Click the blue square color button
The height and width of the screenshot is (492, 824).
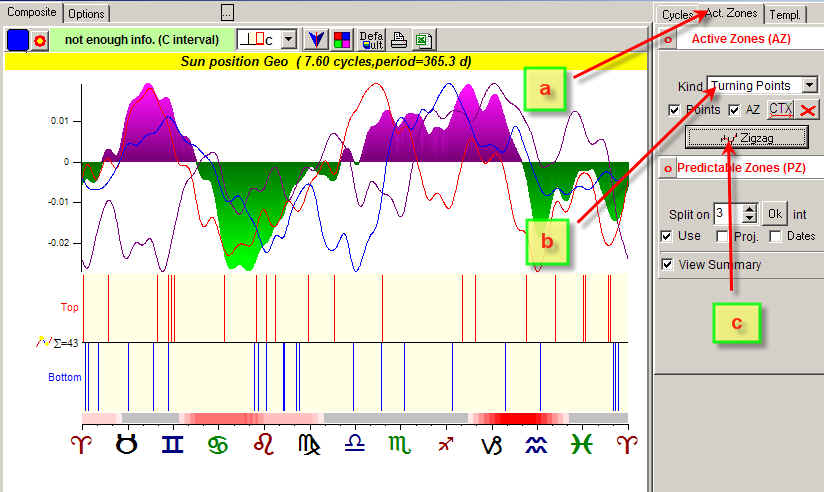pos(17,40)
